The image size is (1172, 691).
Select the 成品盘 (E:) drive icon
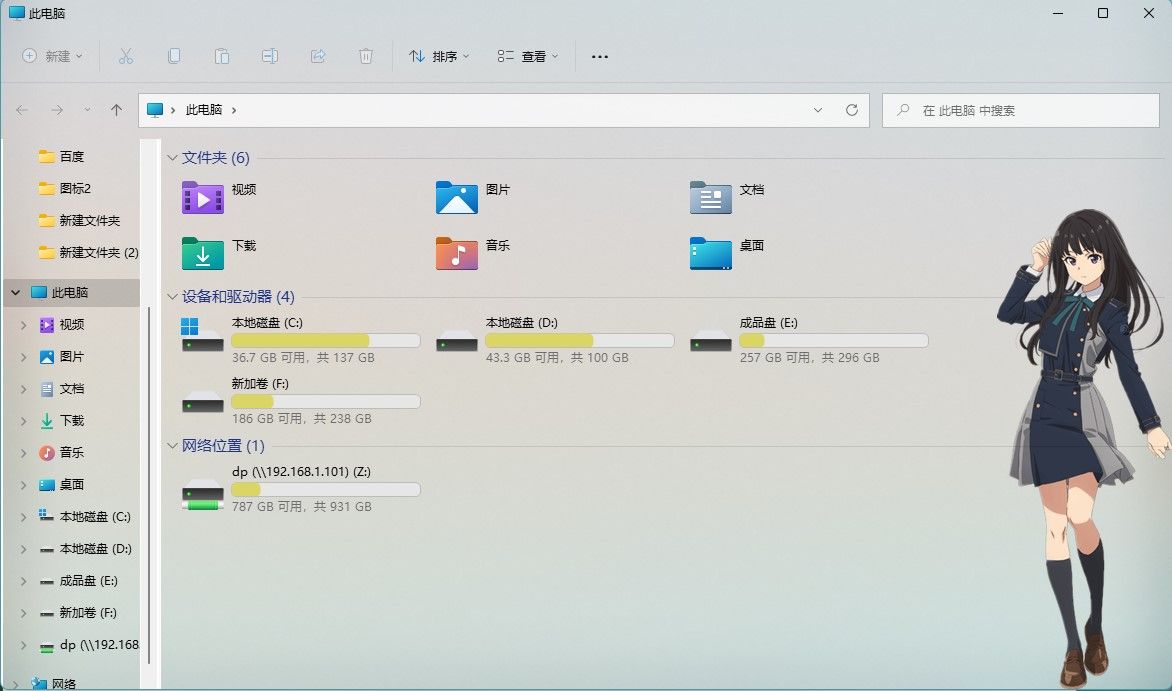coord(711,342)
